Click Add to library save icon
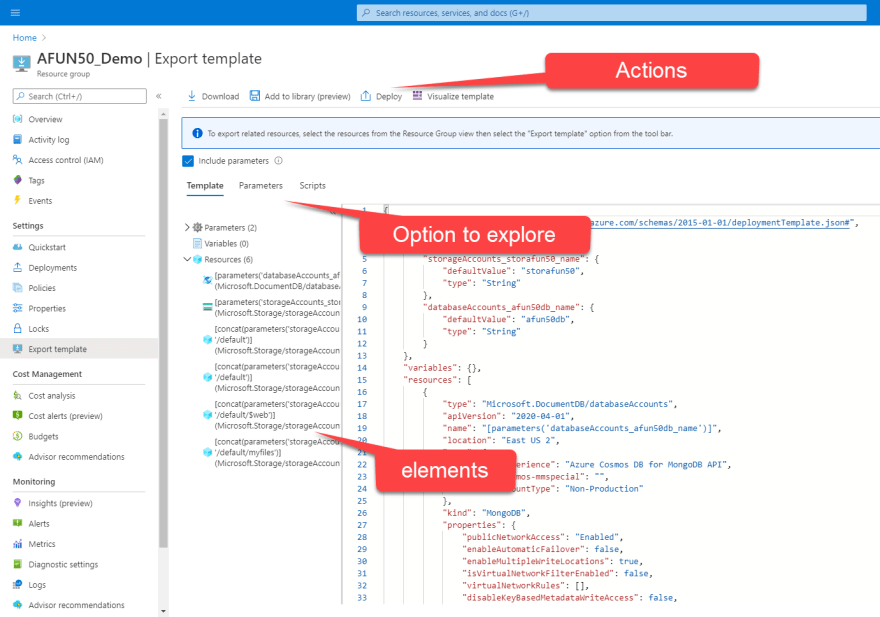Viewport: 880px width, 617px height. tap(255, 96)
